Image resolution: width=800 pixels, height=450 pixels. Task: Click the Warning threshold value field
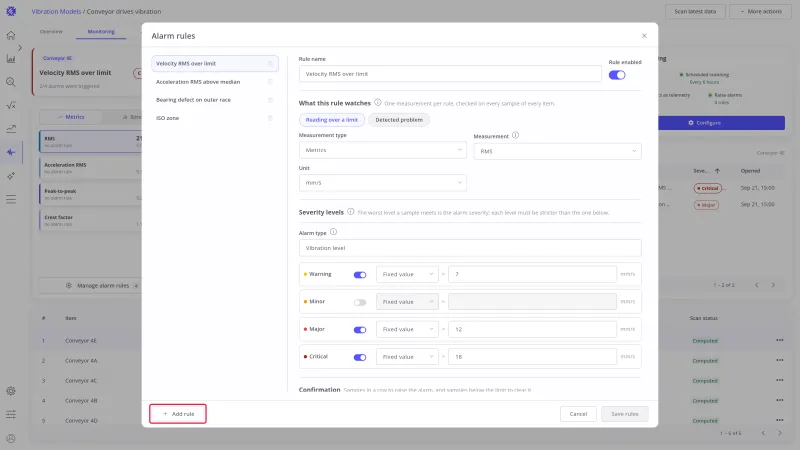[x=532, y=274]
